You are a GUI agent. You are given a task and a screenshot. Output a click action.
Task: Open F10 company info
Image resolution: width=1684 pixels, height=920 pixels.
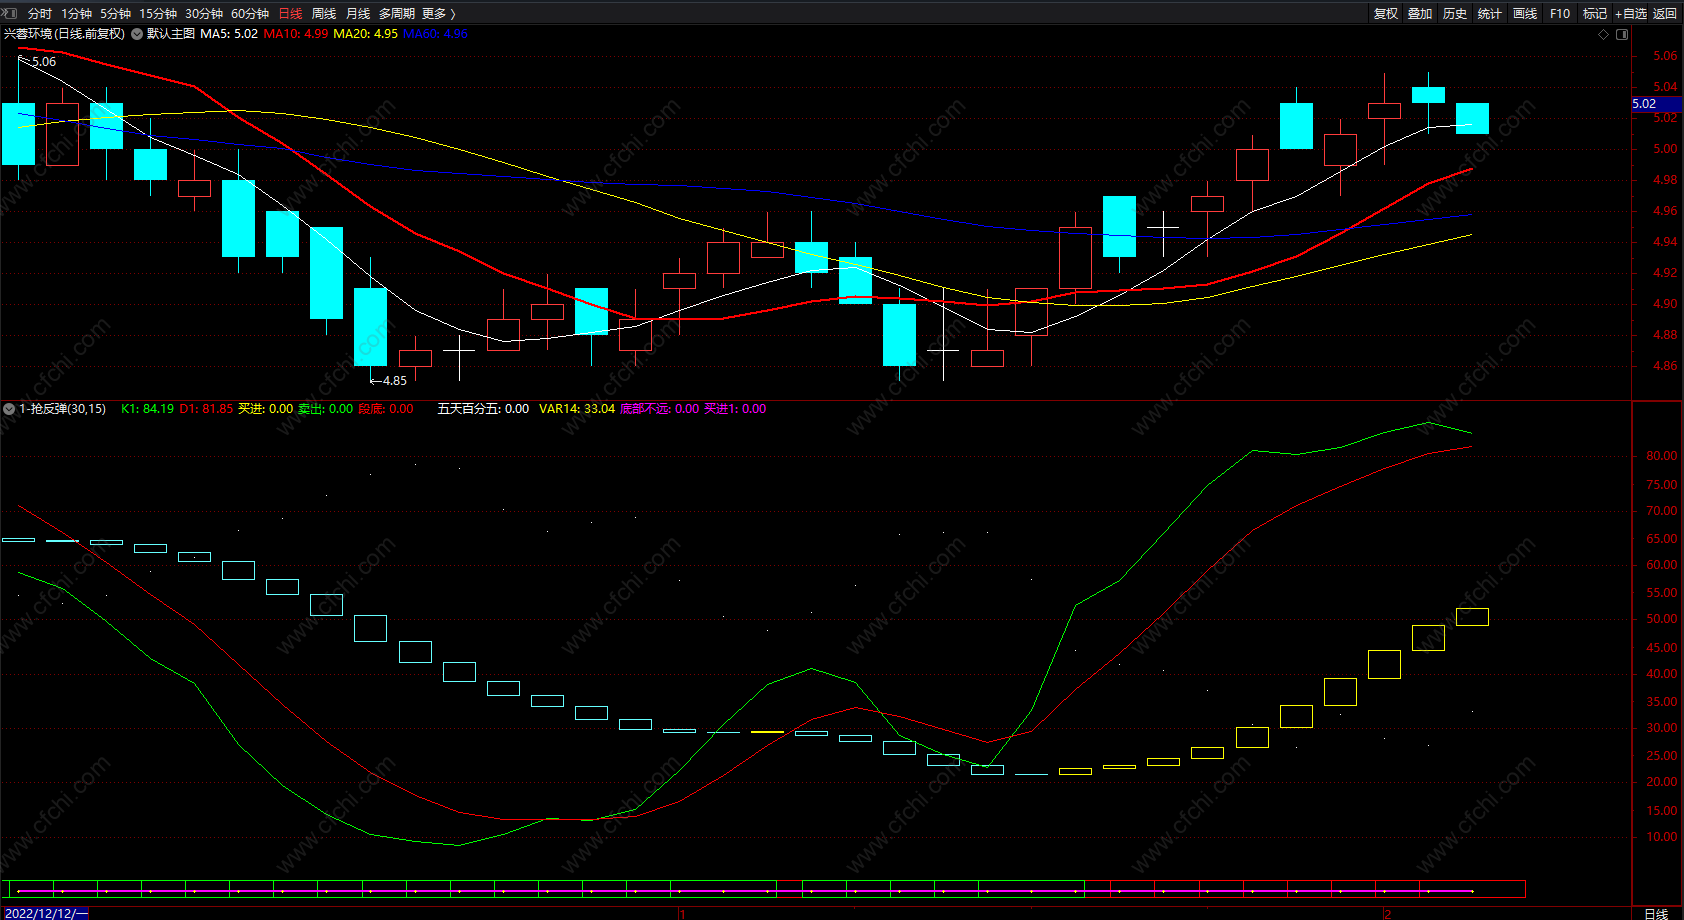coord(1560,13)
